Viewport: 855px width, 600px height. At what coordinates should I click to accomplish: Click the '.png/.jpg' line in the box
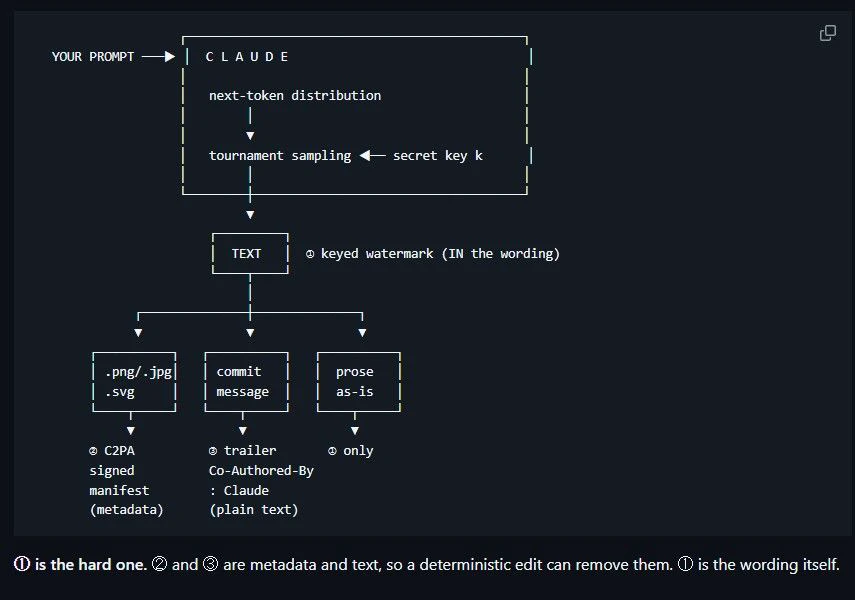[x=138, y=372]
